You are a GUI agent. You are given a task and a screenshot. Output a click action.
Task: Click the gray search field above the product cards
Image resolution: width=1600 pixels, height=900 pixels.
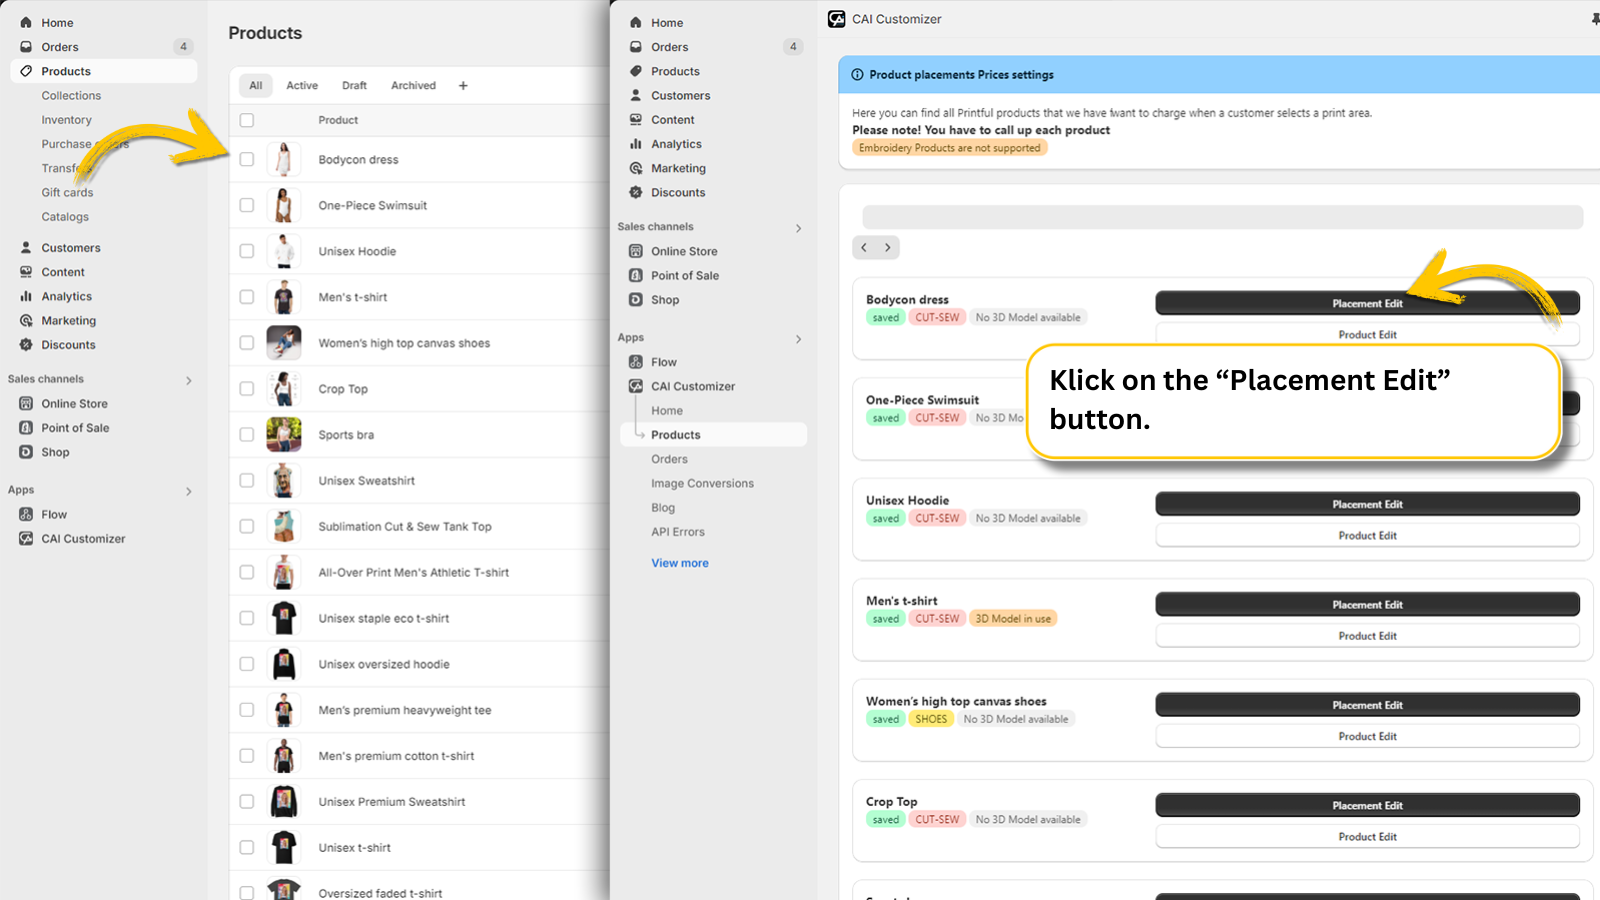[x=1222, y=217]
